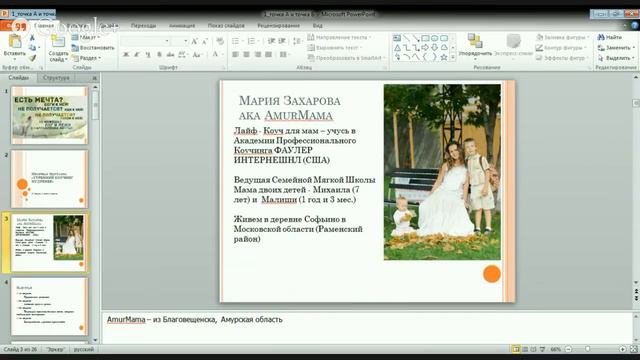Switch to Normal view in status bar
Image resolution: width=640 pixels, height=360 pixels.
[516, 349]
